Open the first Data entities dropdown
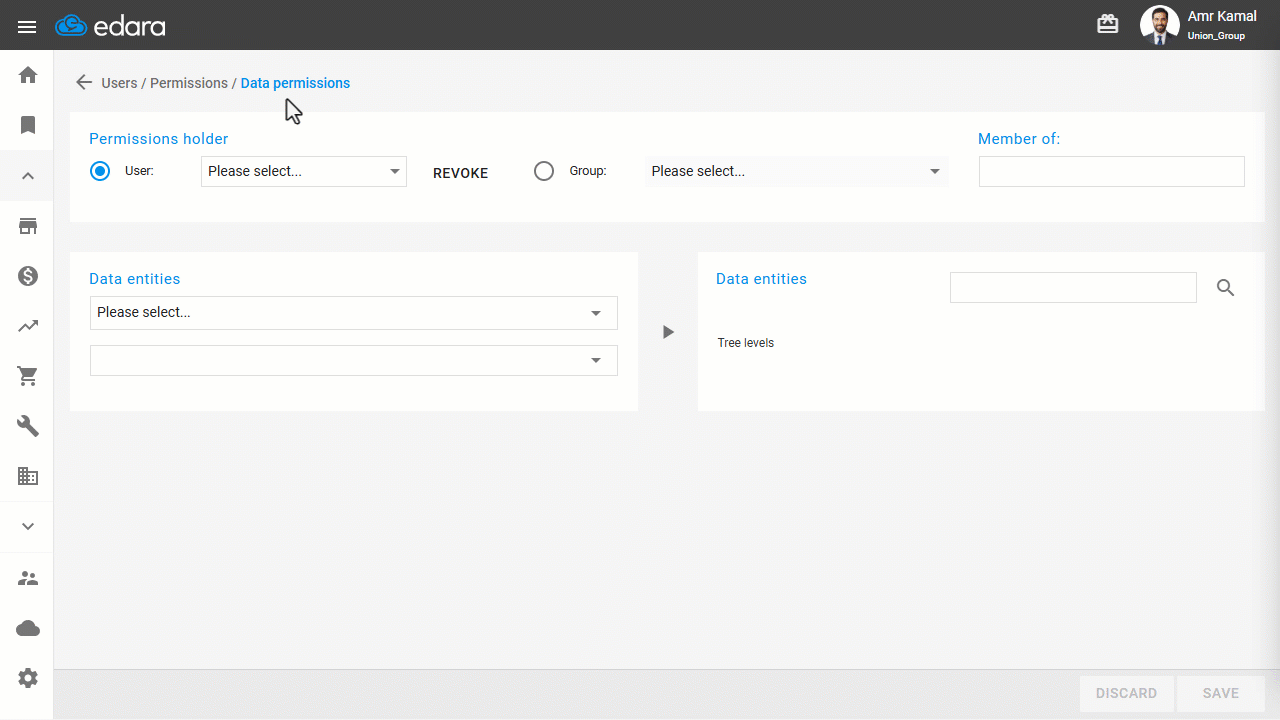This screenshot has width=1280, height=720. (354, 312)
